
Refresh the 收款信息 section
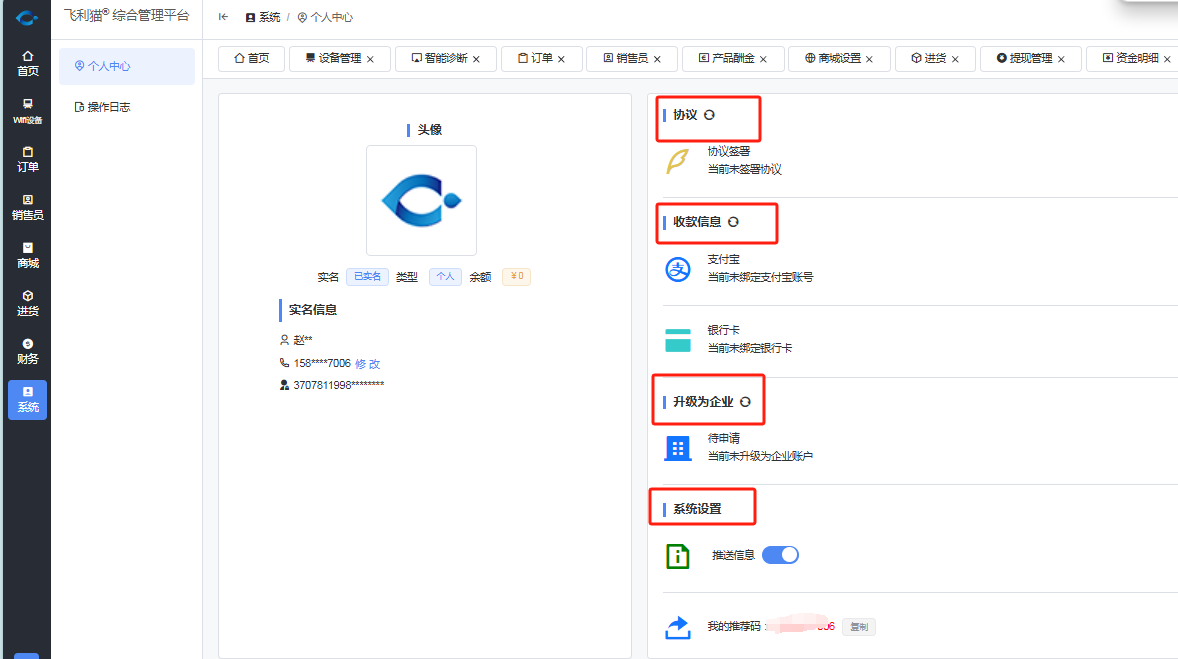(x=734, y=222)
